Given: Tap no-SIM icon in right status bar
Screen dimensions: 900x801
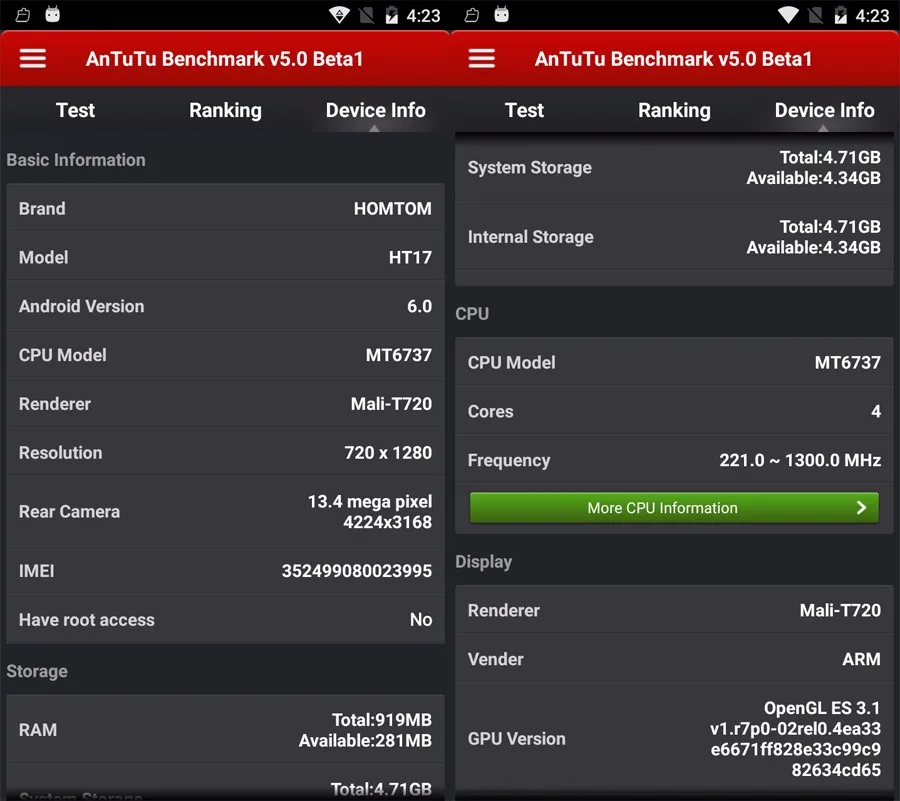Looking at the screenshot, I should pyautogui.click(x=815, y=15).
